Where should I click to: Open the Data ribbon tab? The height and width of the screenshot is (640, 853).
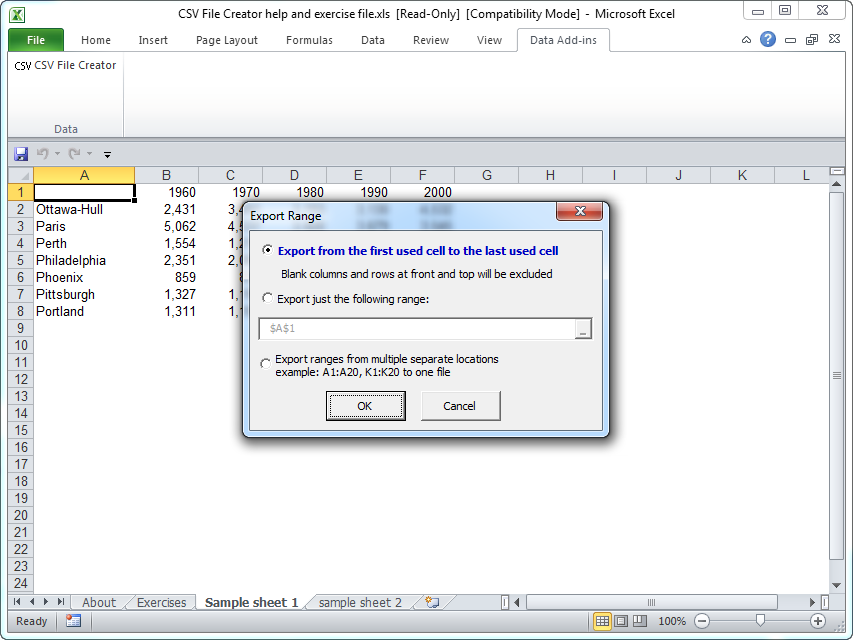373,40
